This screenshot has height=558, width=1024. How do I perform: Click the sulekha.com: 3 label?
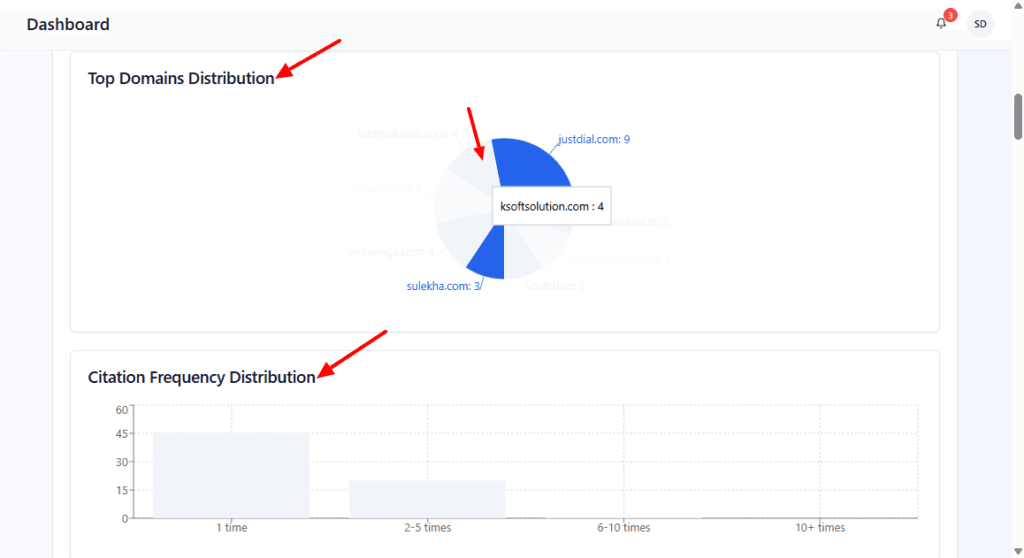coord(444,286)
